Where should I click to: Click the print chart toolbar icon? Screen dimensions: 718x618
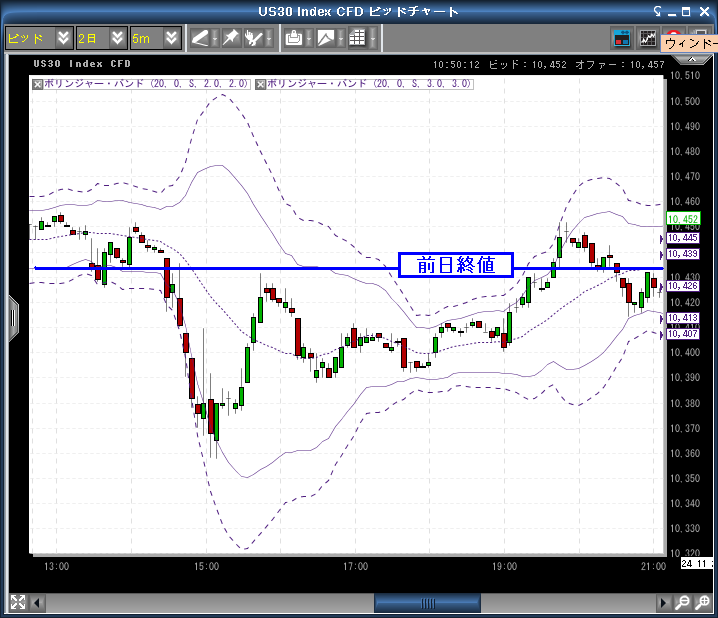pyautogui.click(x=294, y=38)
